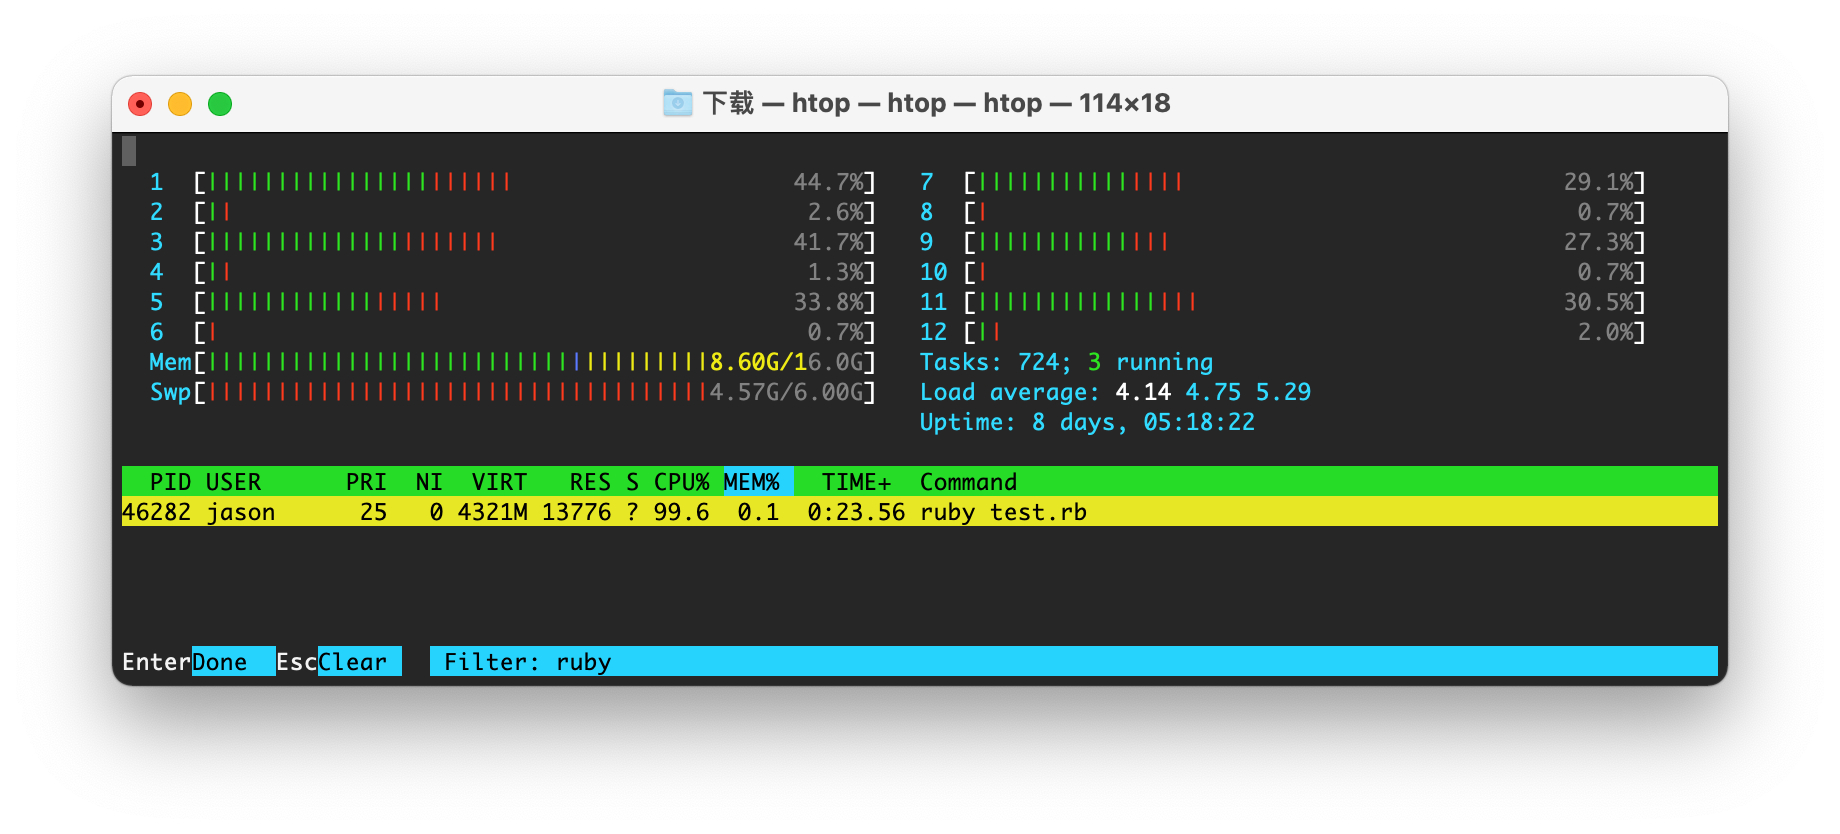Sort by the Command column header
The height and width of the screenshot is (834, 1840).
coord(968,482)
